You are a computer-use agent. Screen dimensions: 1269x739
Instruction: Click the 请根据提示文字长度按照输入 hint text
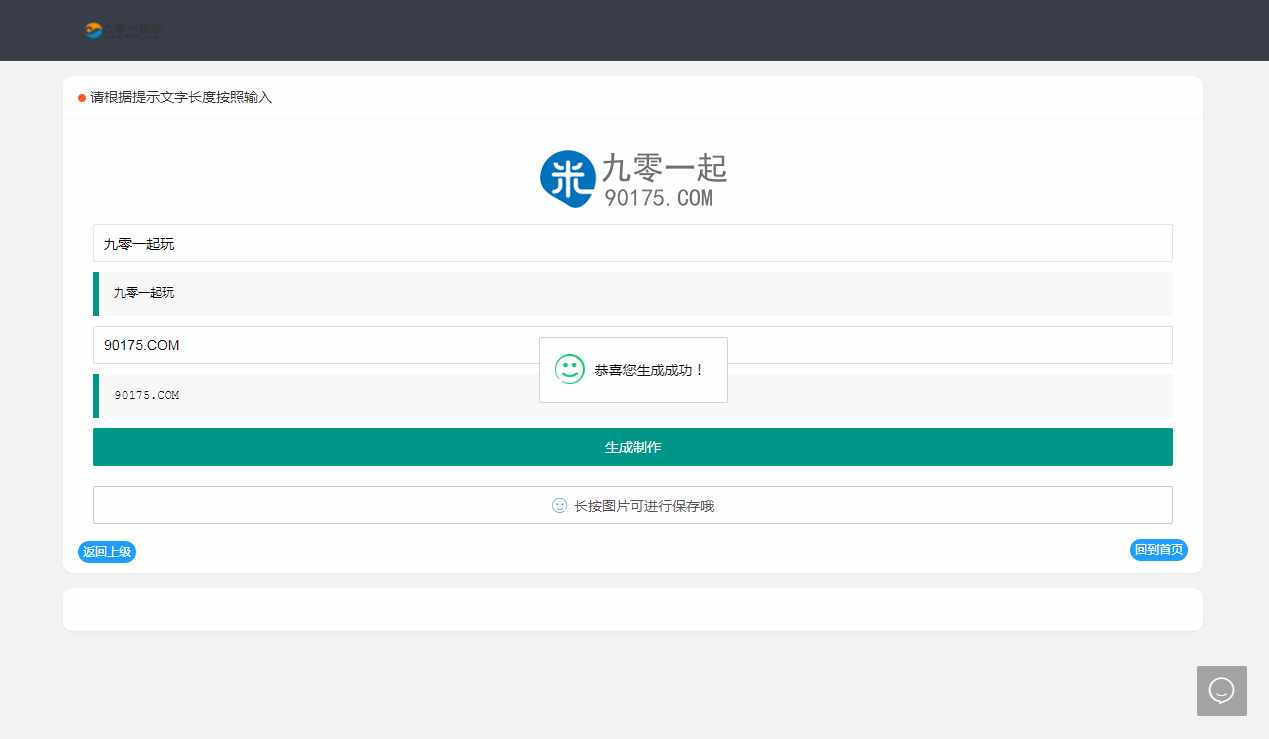pos(181,98)
